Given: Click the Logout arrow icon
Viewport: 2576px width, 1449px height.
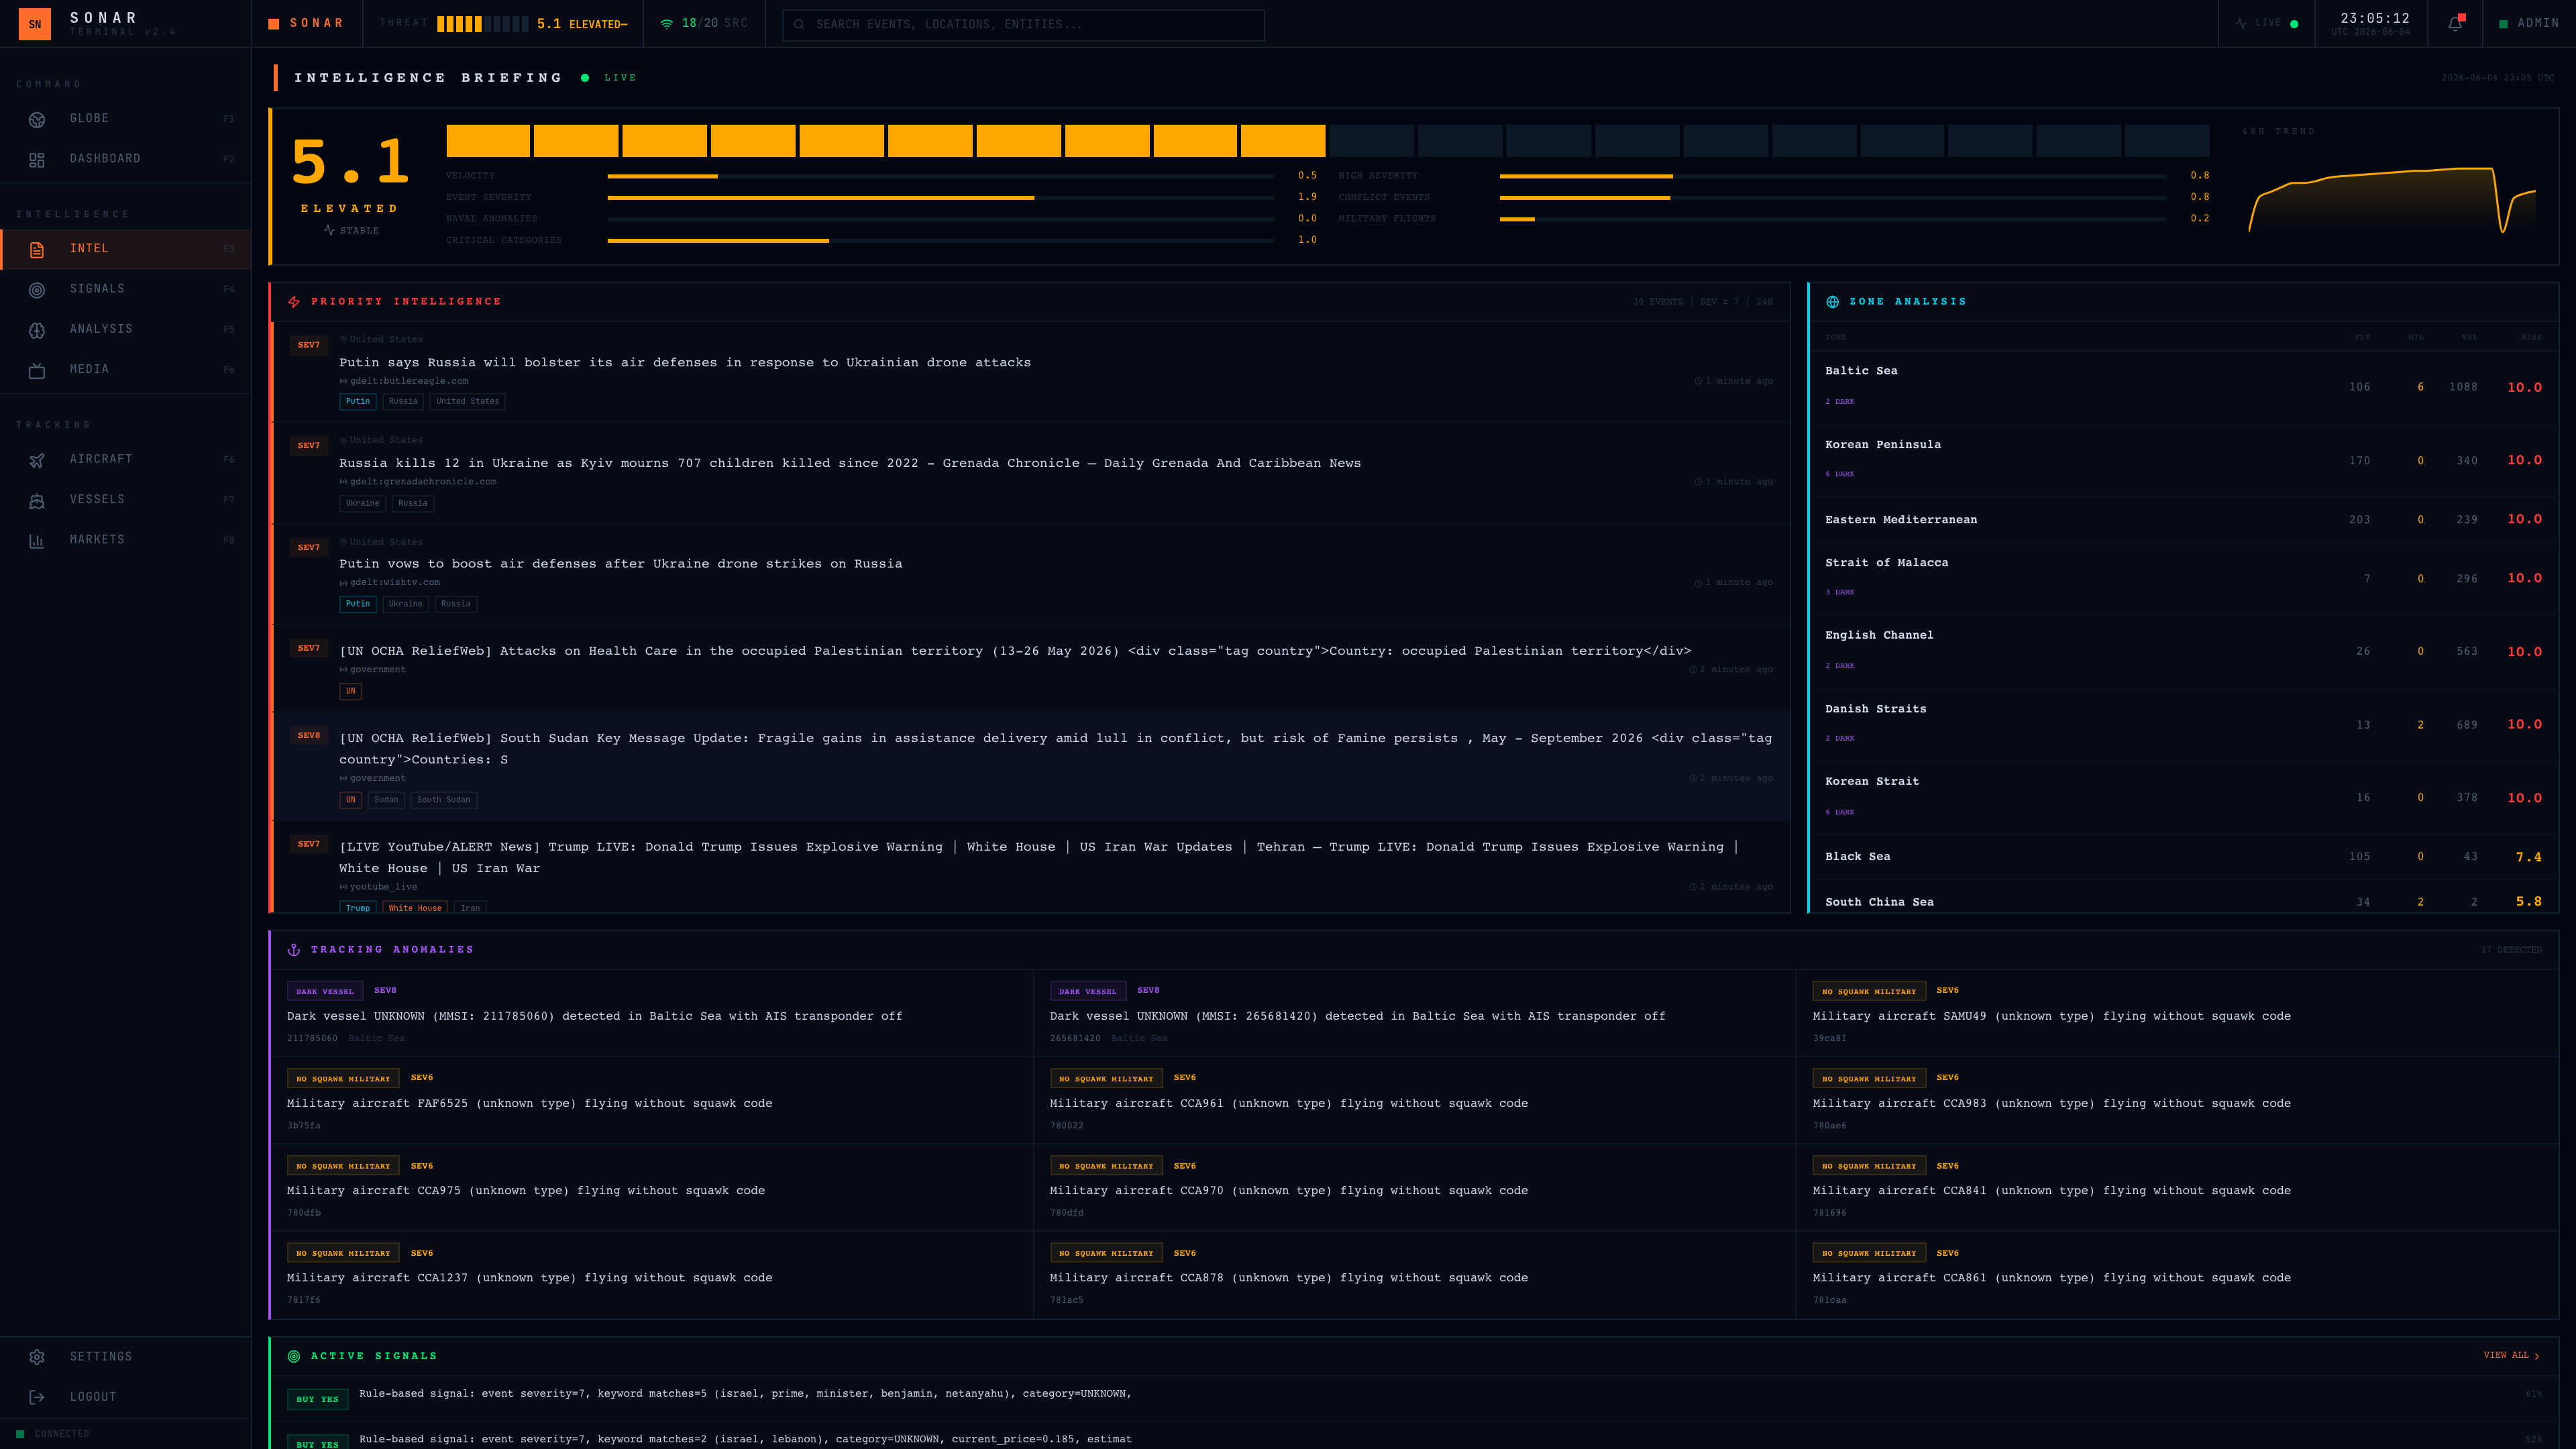Looking at the screenshot, I should pos(37,1397).
